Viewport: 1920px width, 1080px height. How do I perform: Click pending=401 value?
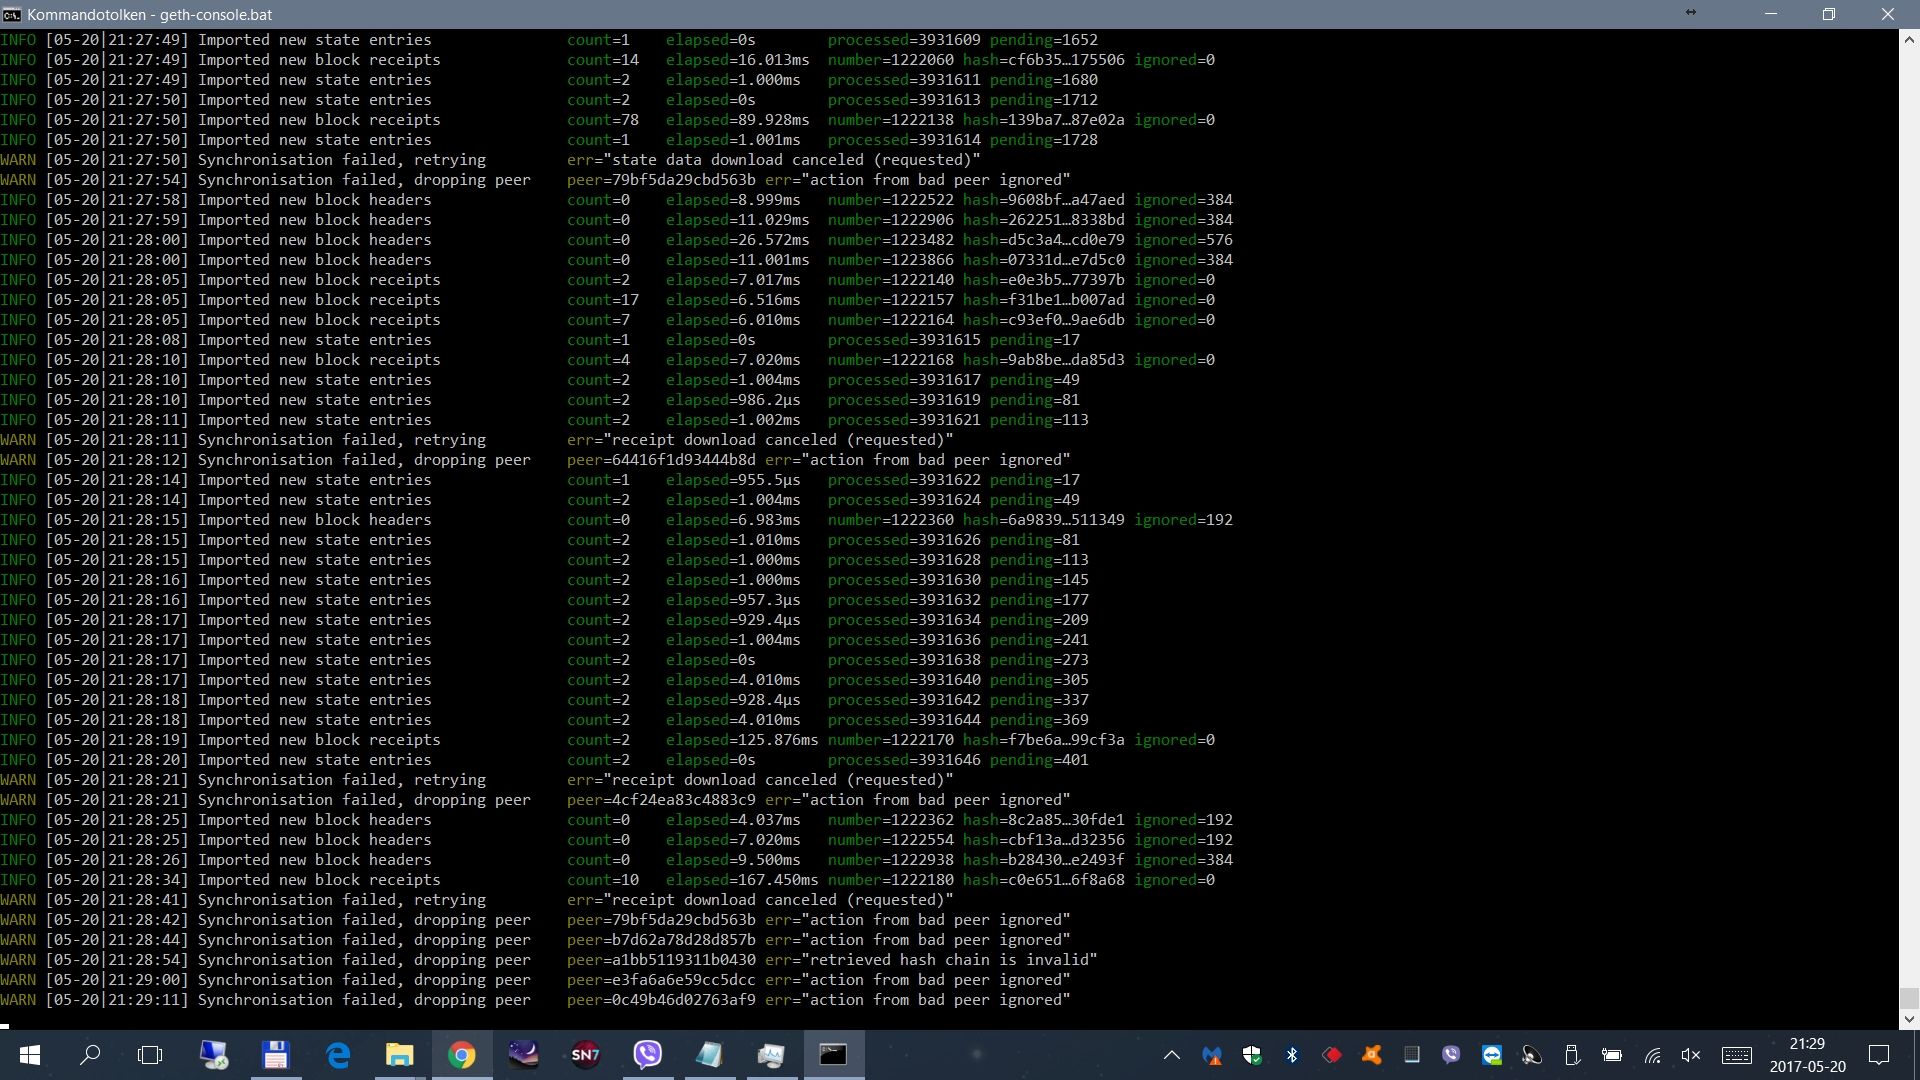click(1039, 760)
